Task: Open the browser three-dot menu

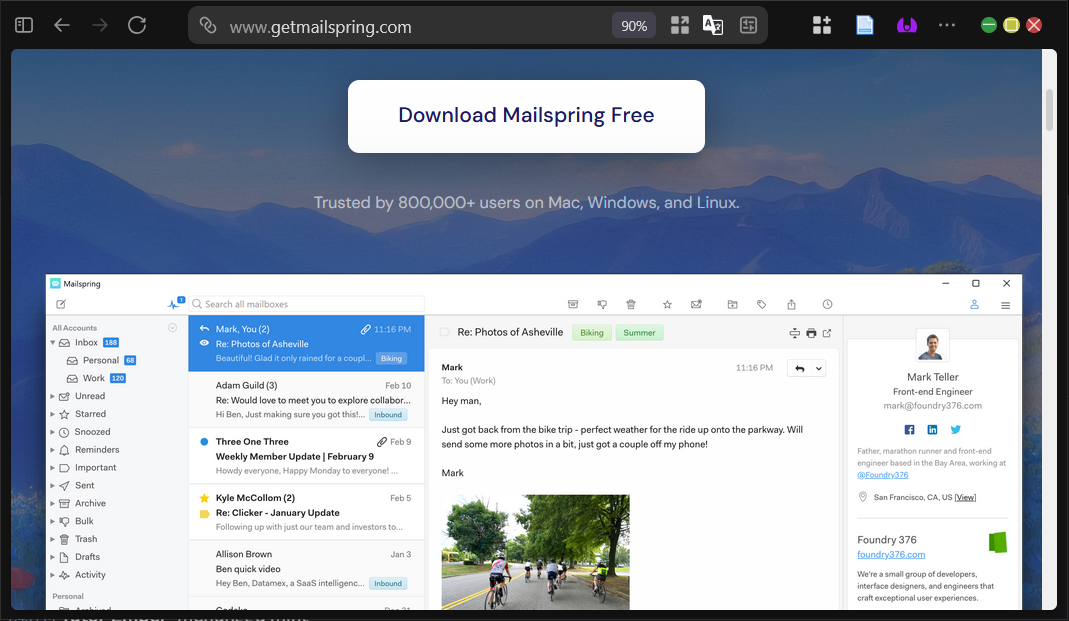Action: (947, 25)
